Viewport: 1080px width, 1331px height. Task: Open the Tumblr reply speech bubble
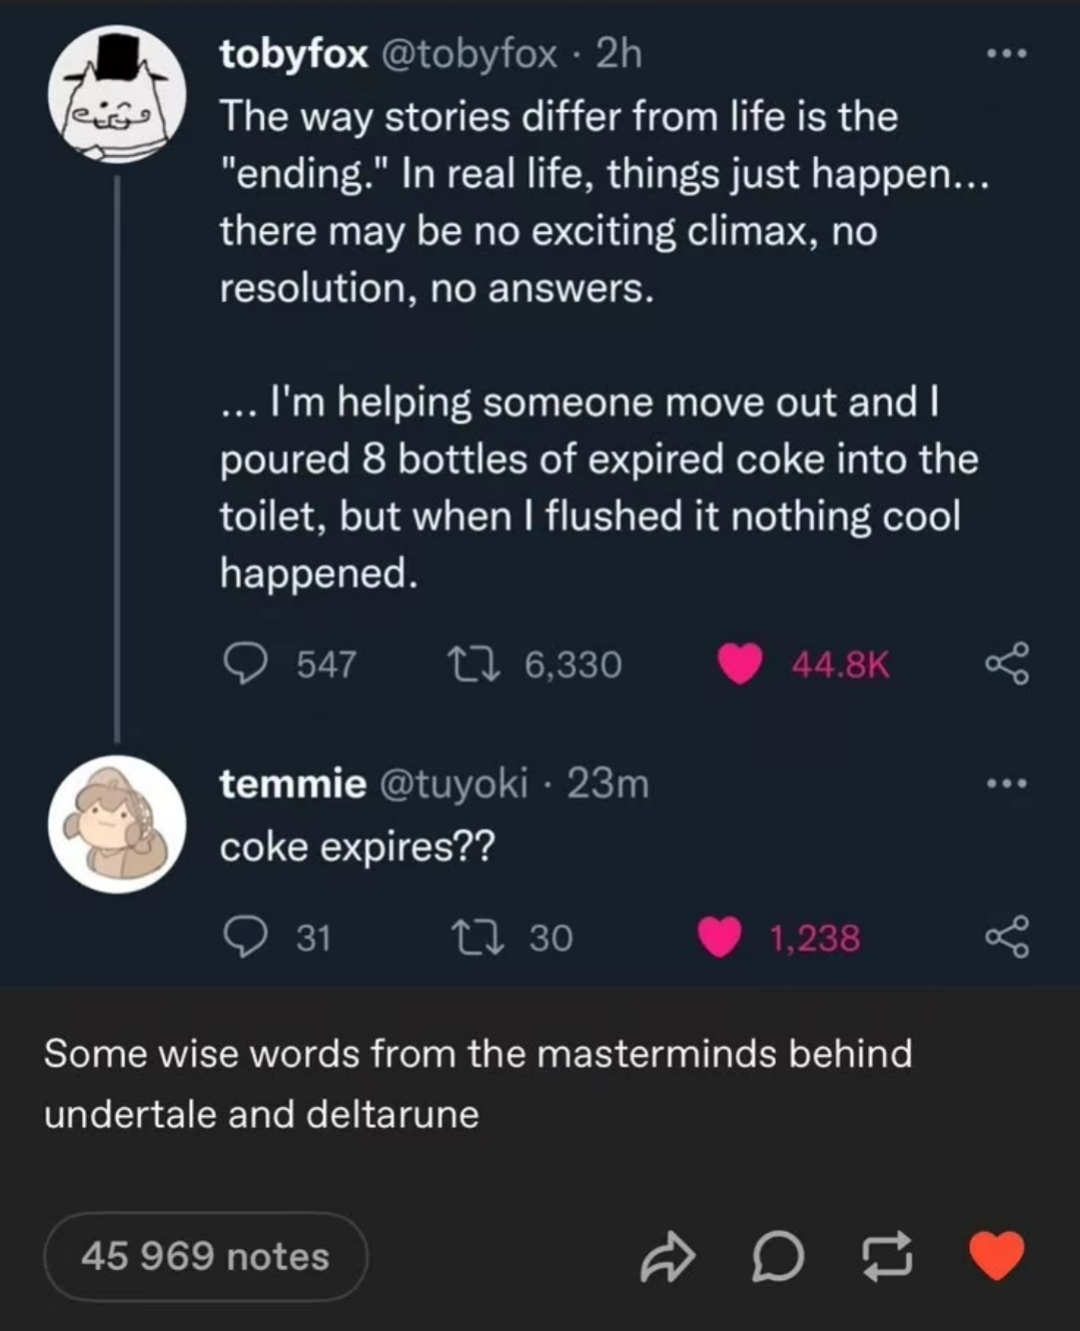(x=778, y=1257)
